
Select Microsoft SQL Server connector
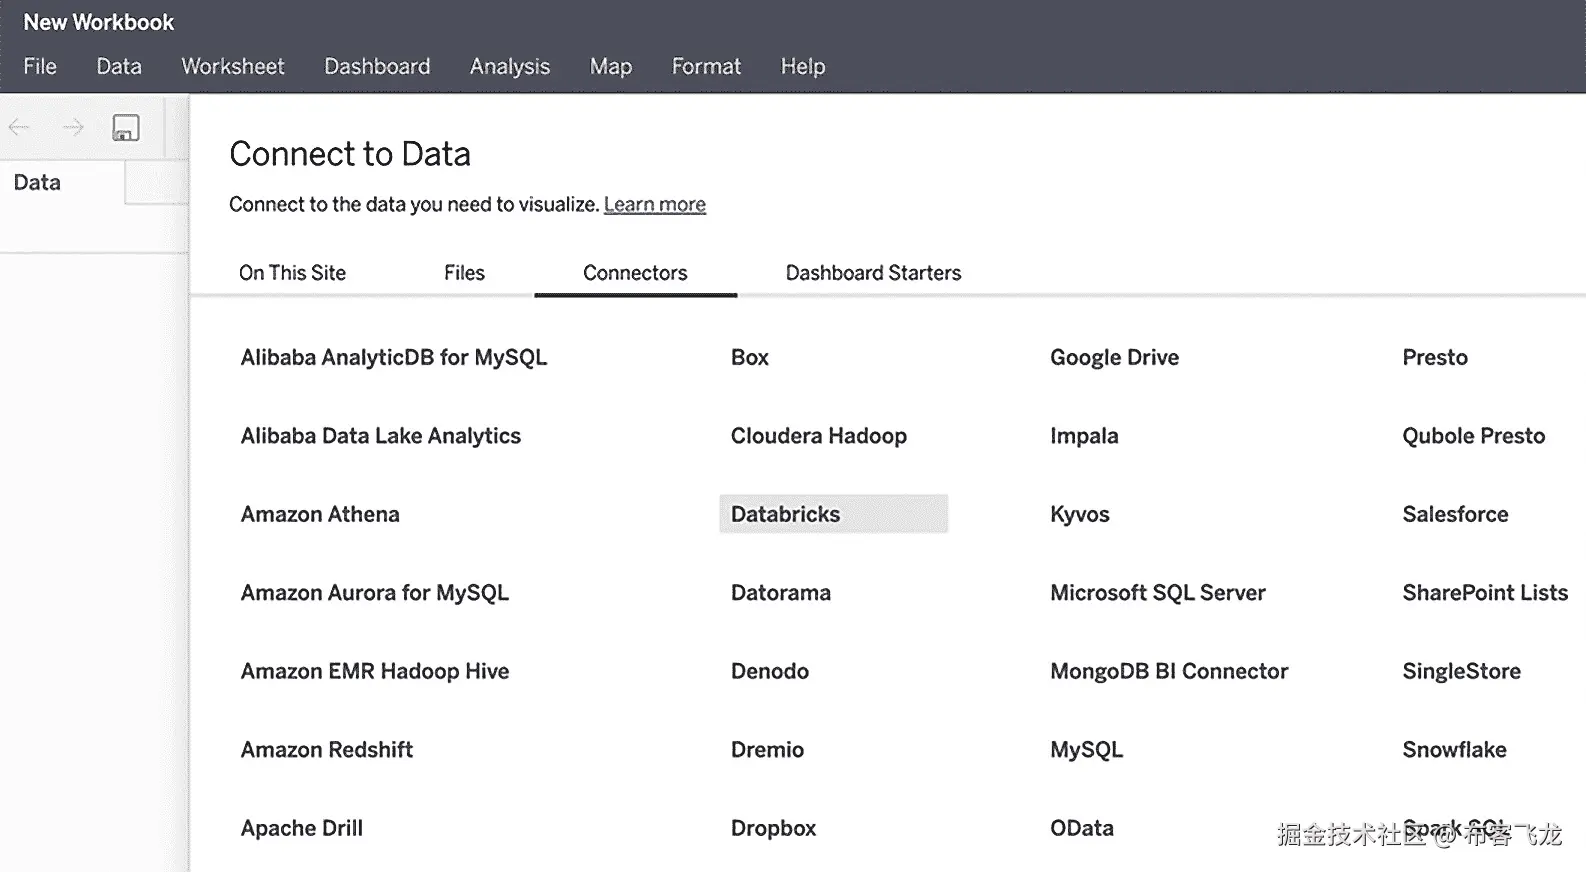point(1158,592)
